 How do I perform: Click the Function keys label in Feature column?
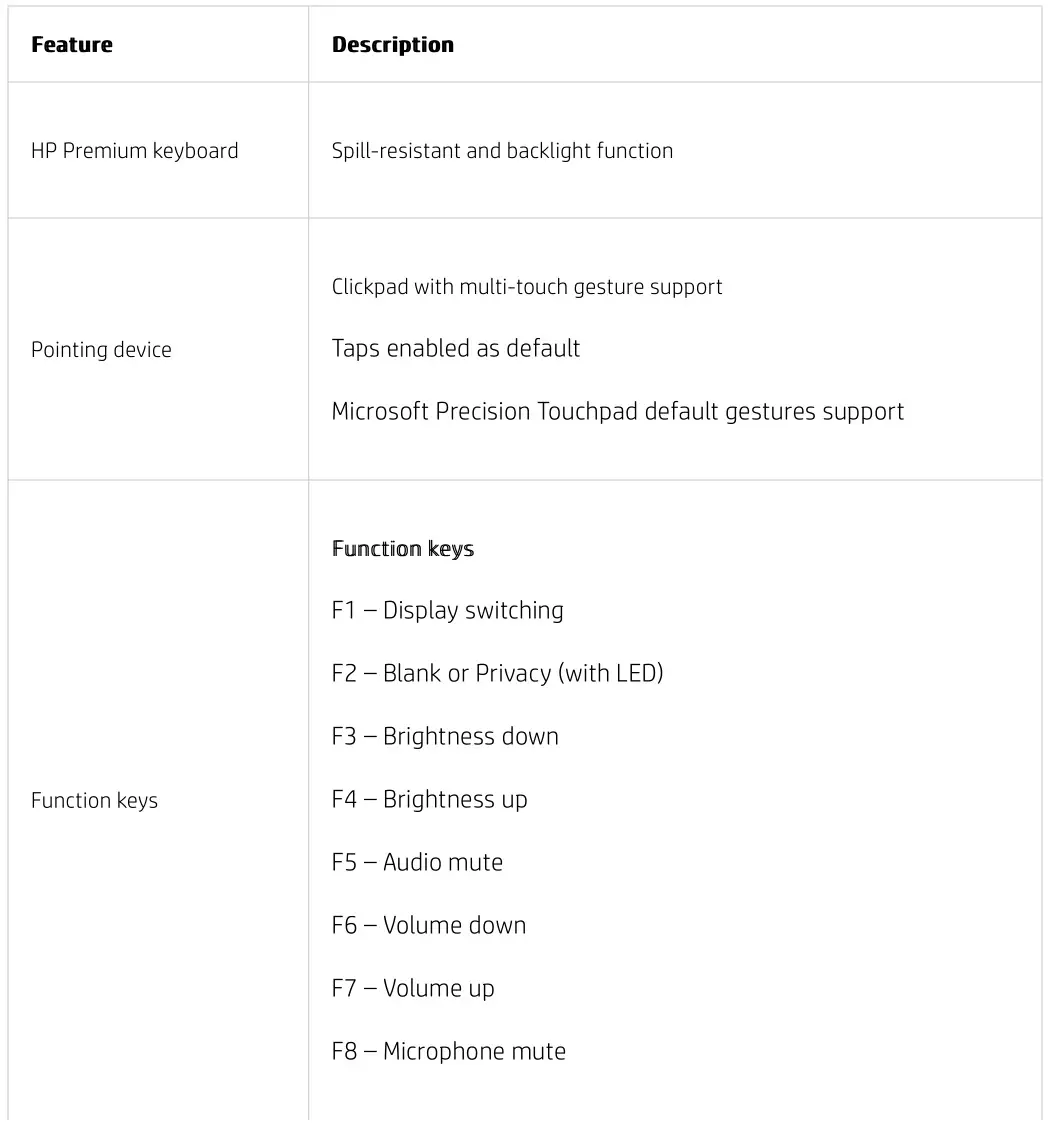coord(95,801)
